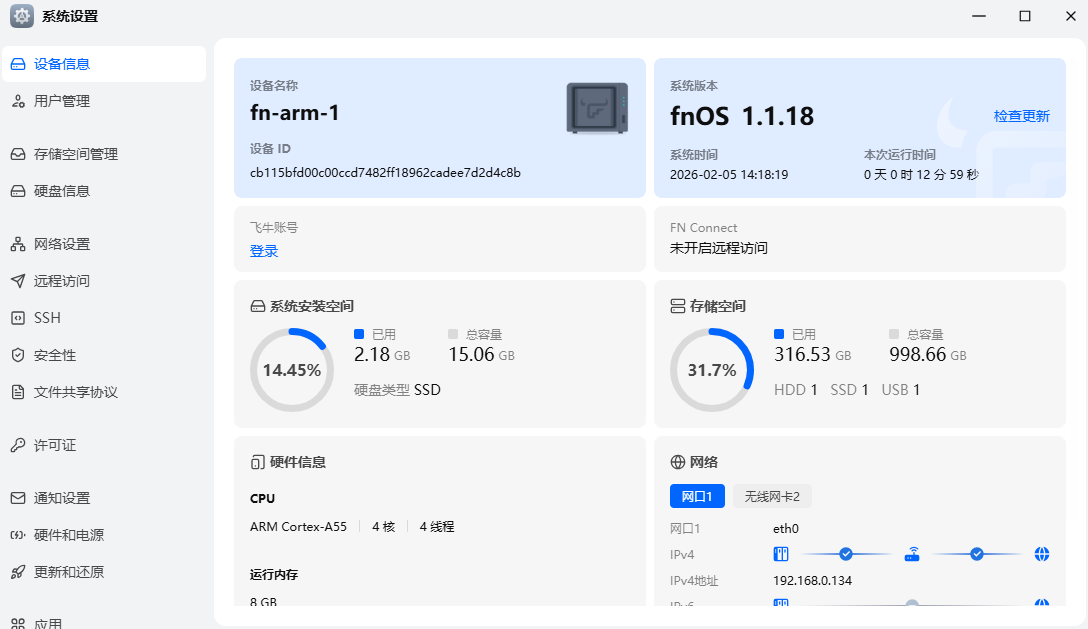Click the 远程访问 paper plane icon
The image size is (1088, 629).
pyautogui.click(x=18, y=280)
